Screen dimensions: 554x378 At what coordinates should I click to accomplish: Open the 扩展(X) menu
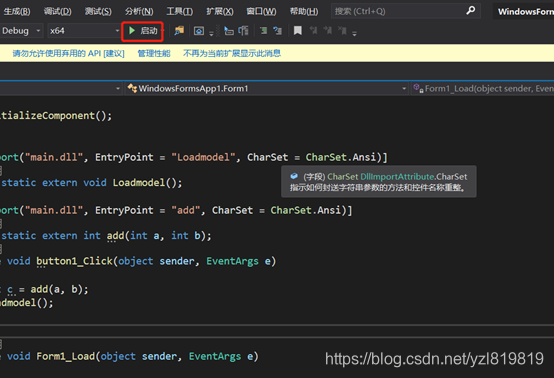tap(220, 11)
